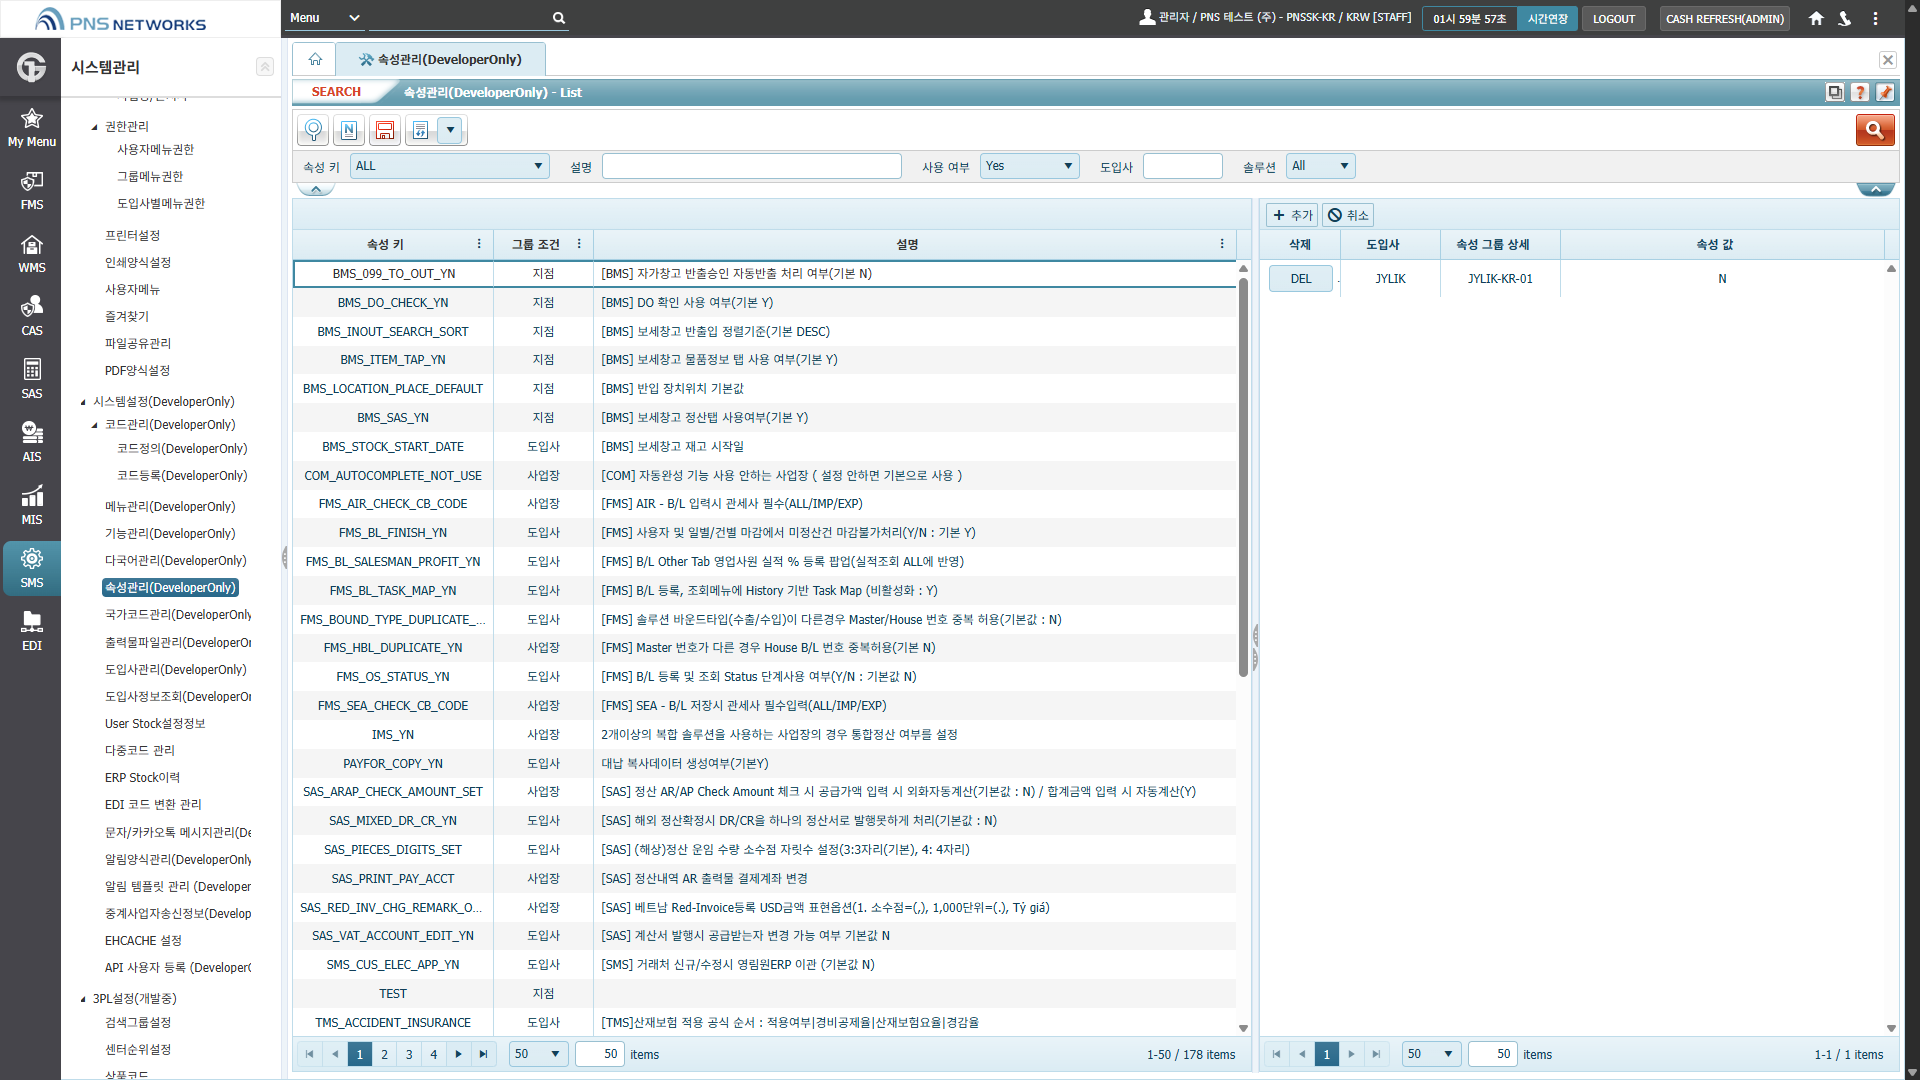Viewport: 1920px width, 1080px height.
Task: Click the New (N) document toolbar icon
Action: pyautogui.click(x=349, y=130)
